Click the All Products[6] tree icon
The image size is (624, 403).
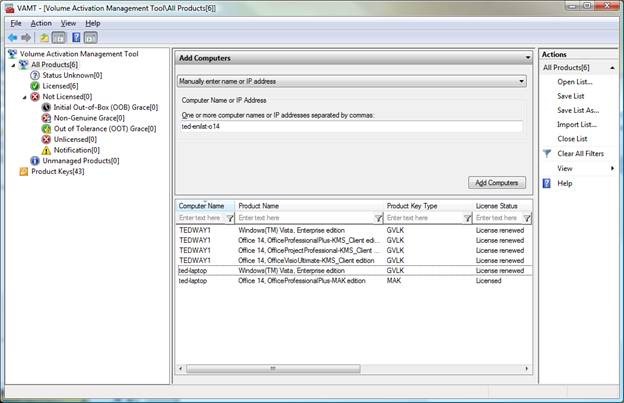pyautogui.click(x=24, y=64)
